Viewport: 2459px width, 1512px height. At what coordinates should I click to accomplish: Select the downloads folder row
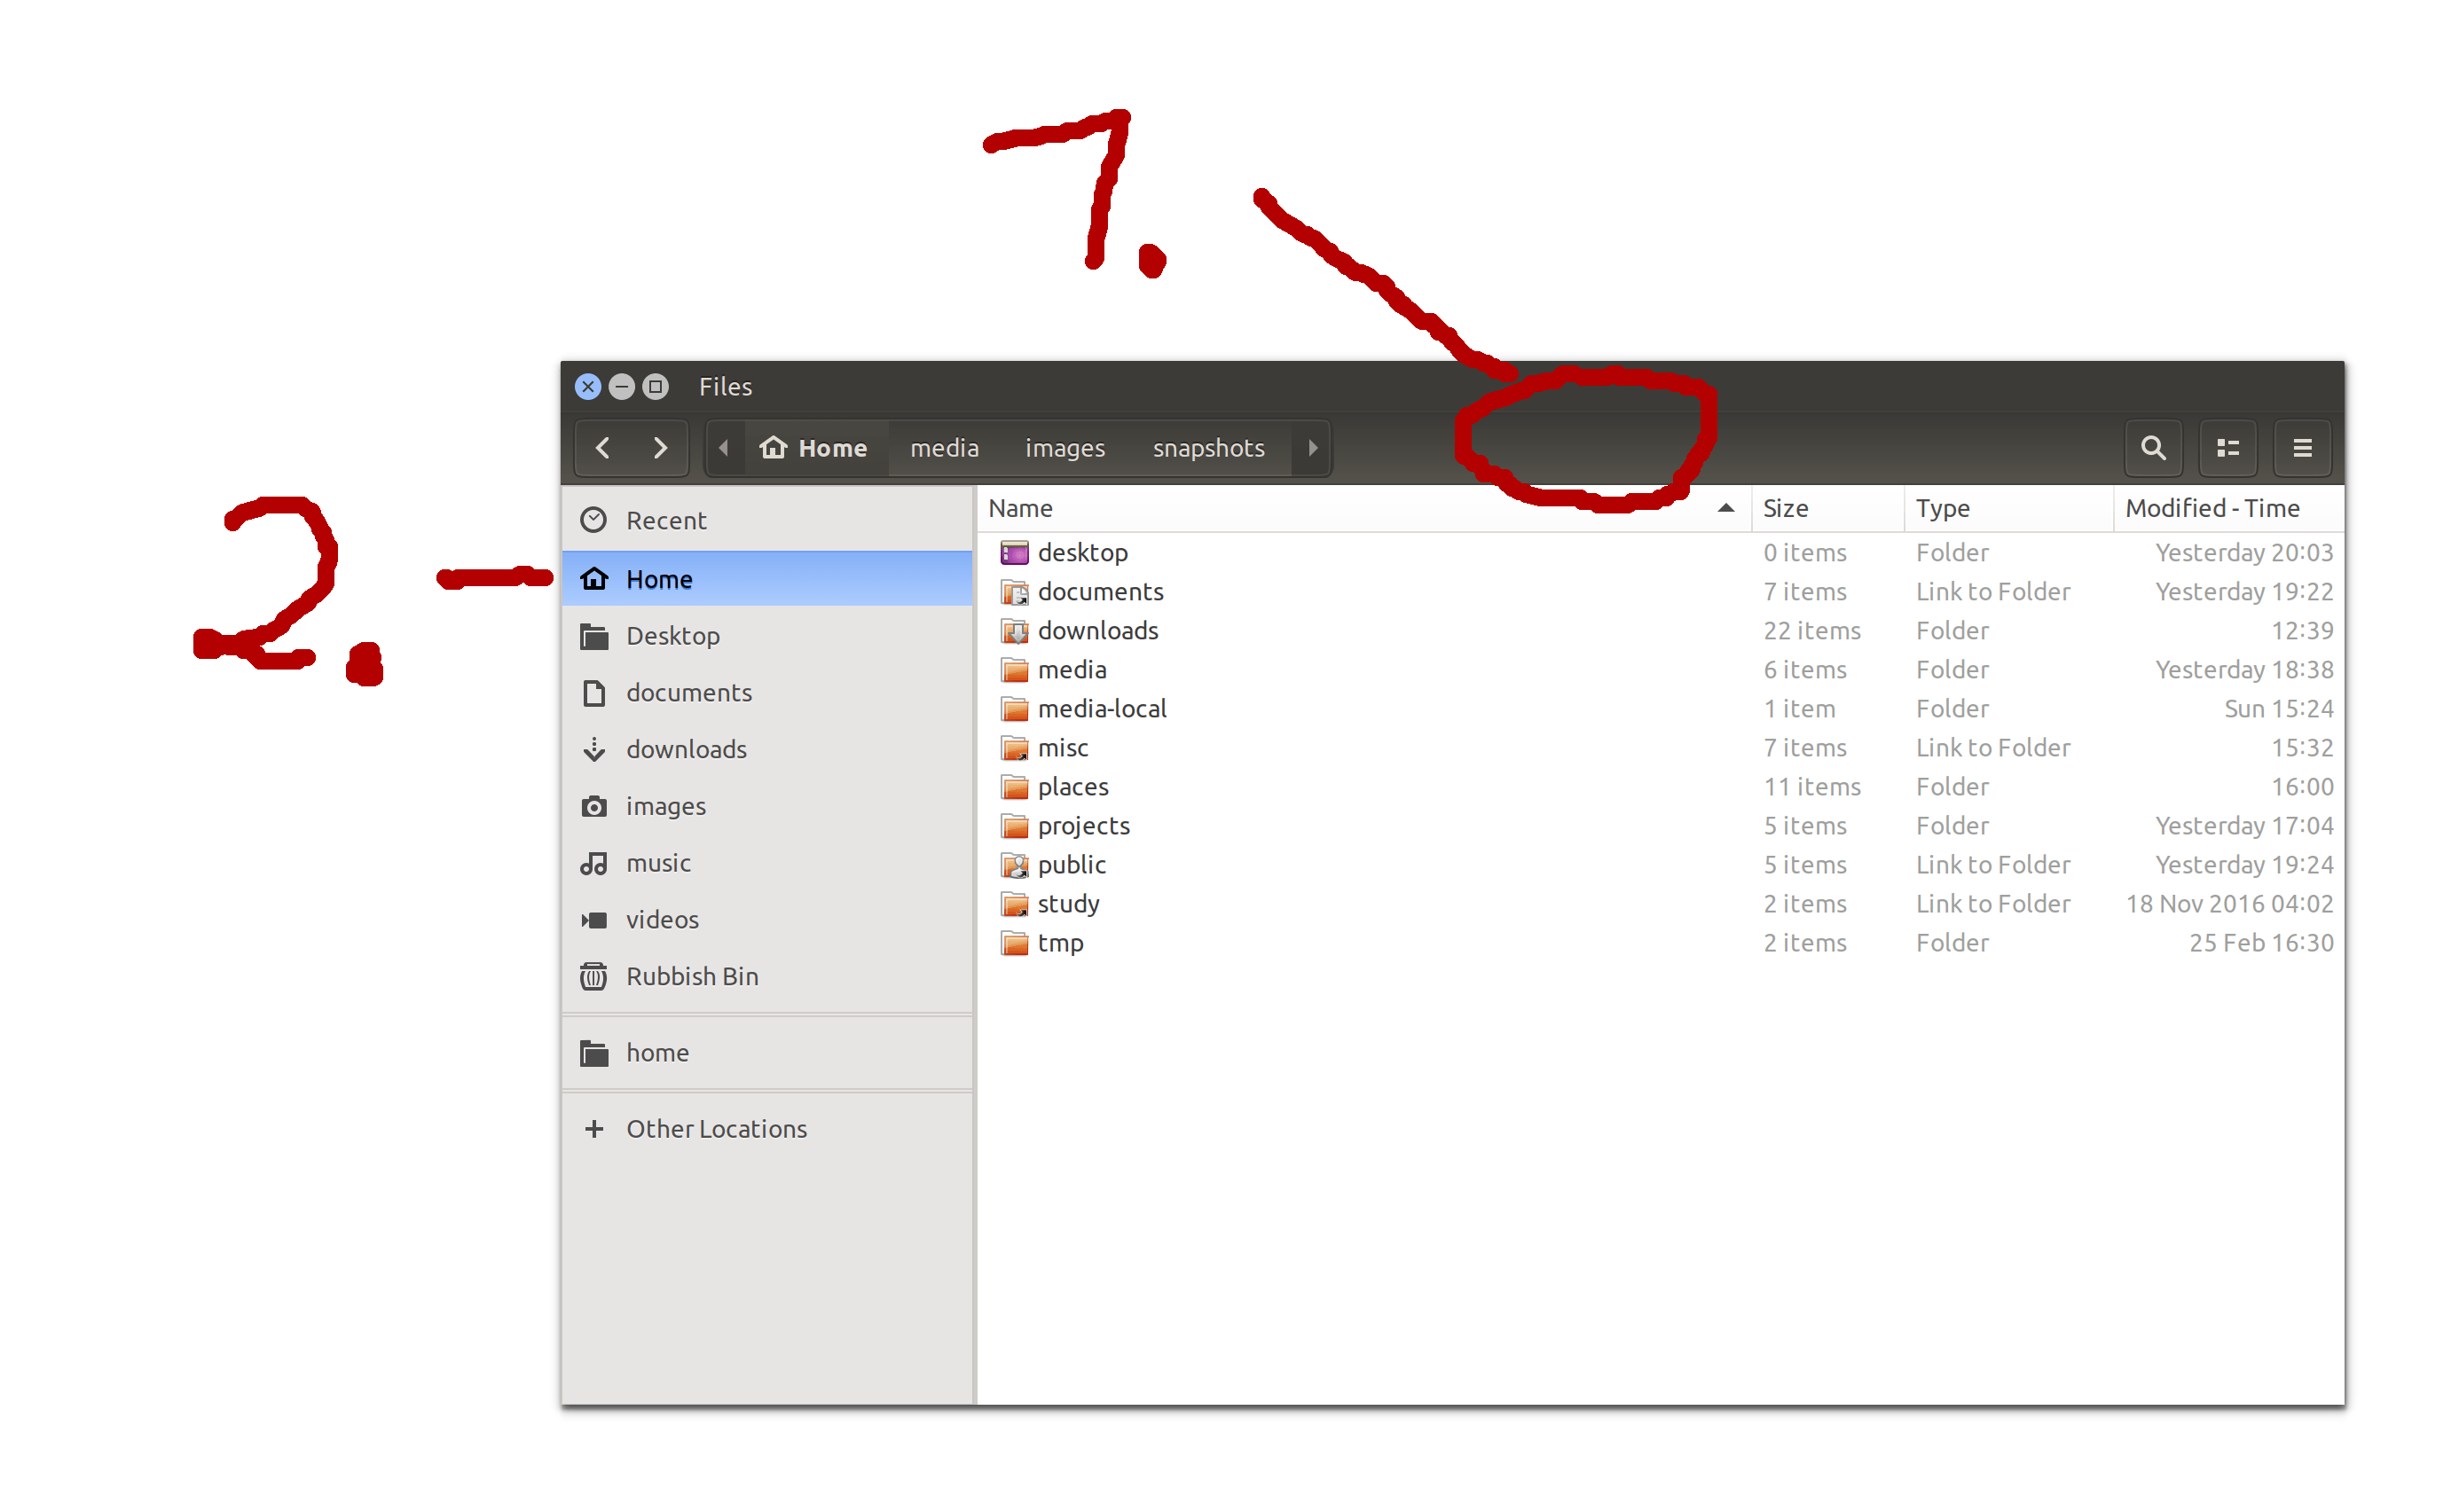click(1097, 631)
